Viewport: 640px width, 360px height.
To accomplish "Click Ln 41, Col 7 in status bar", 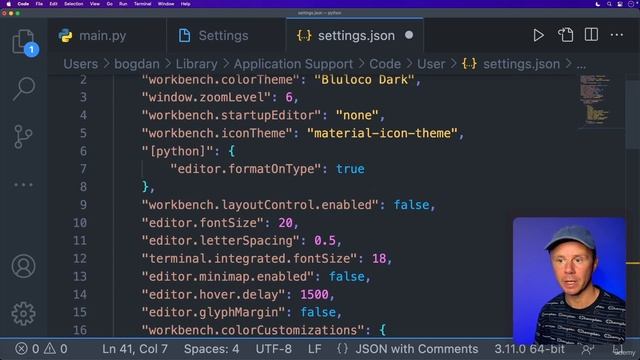I will coord(135,349).
